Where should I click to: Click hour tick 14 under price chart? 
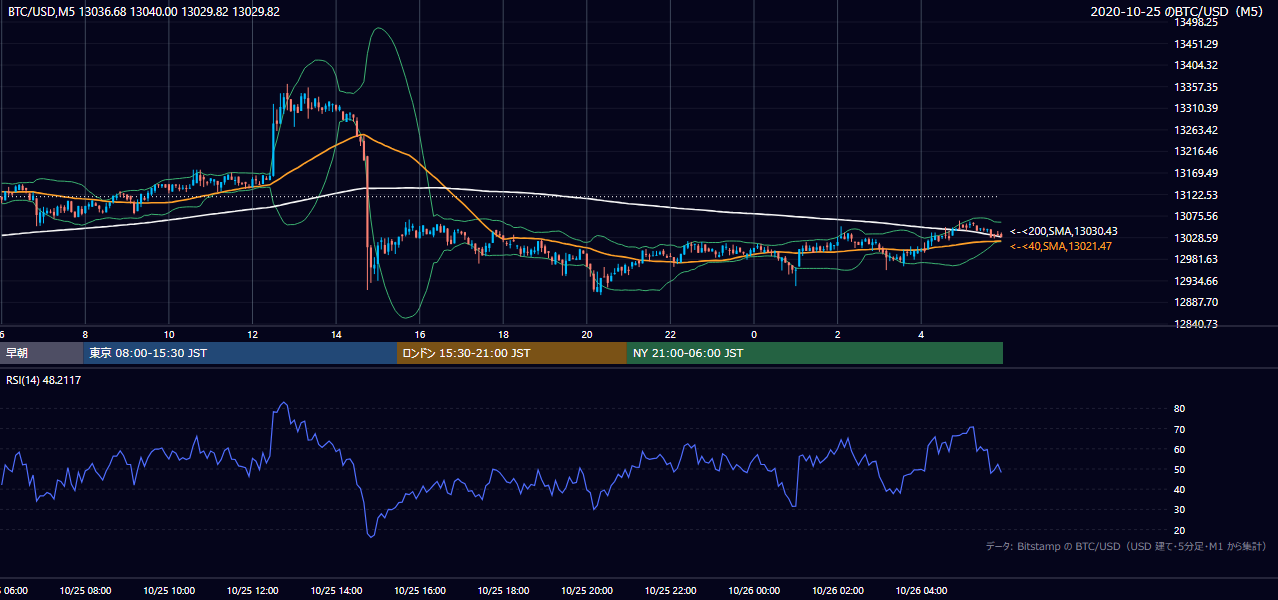(336, 334)
